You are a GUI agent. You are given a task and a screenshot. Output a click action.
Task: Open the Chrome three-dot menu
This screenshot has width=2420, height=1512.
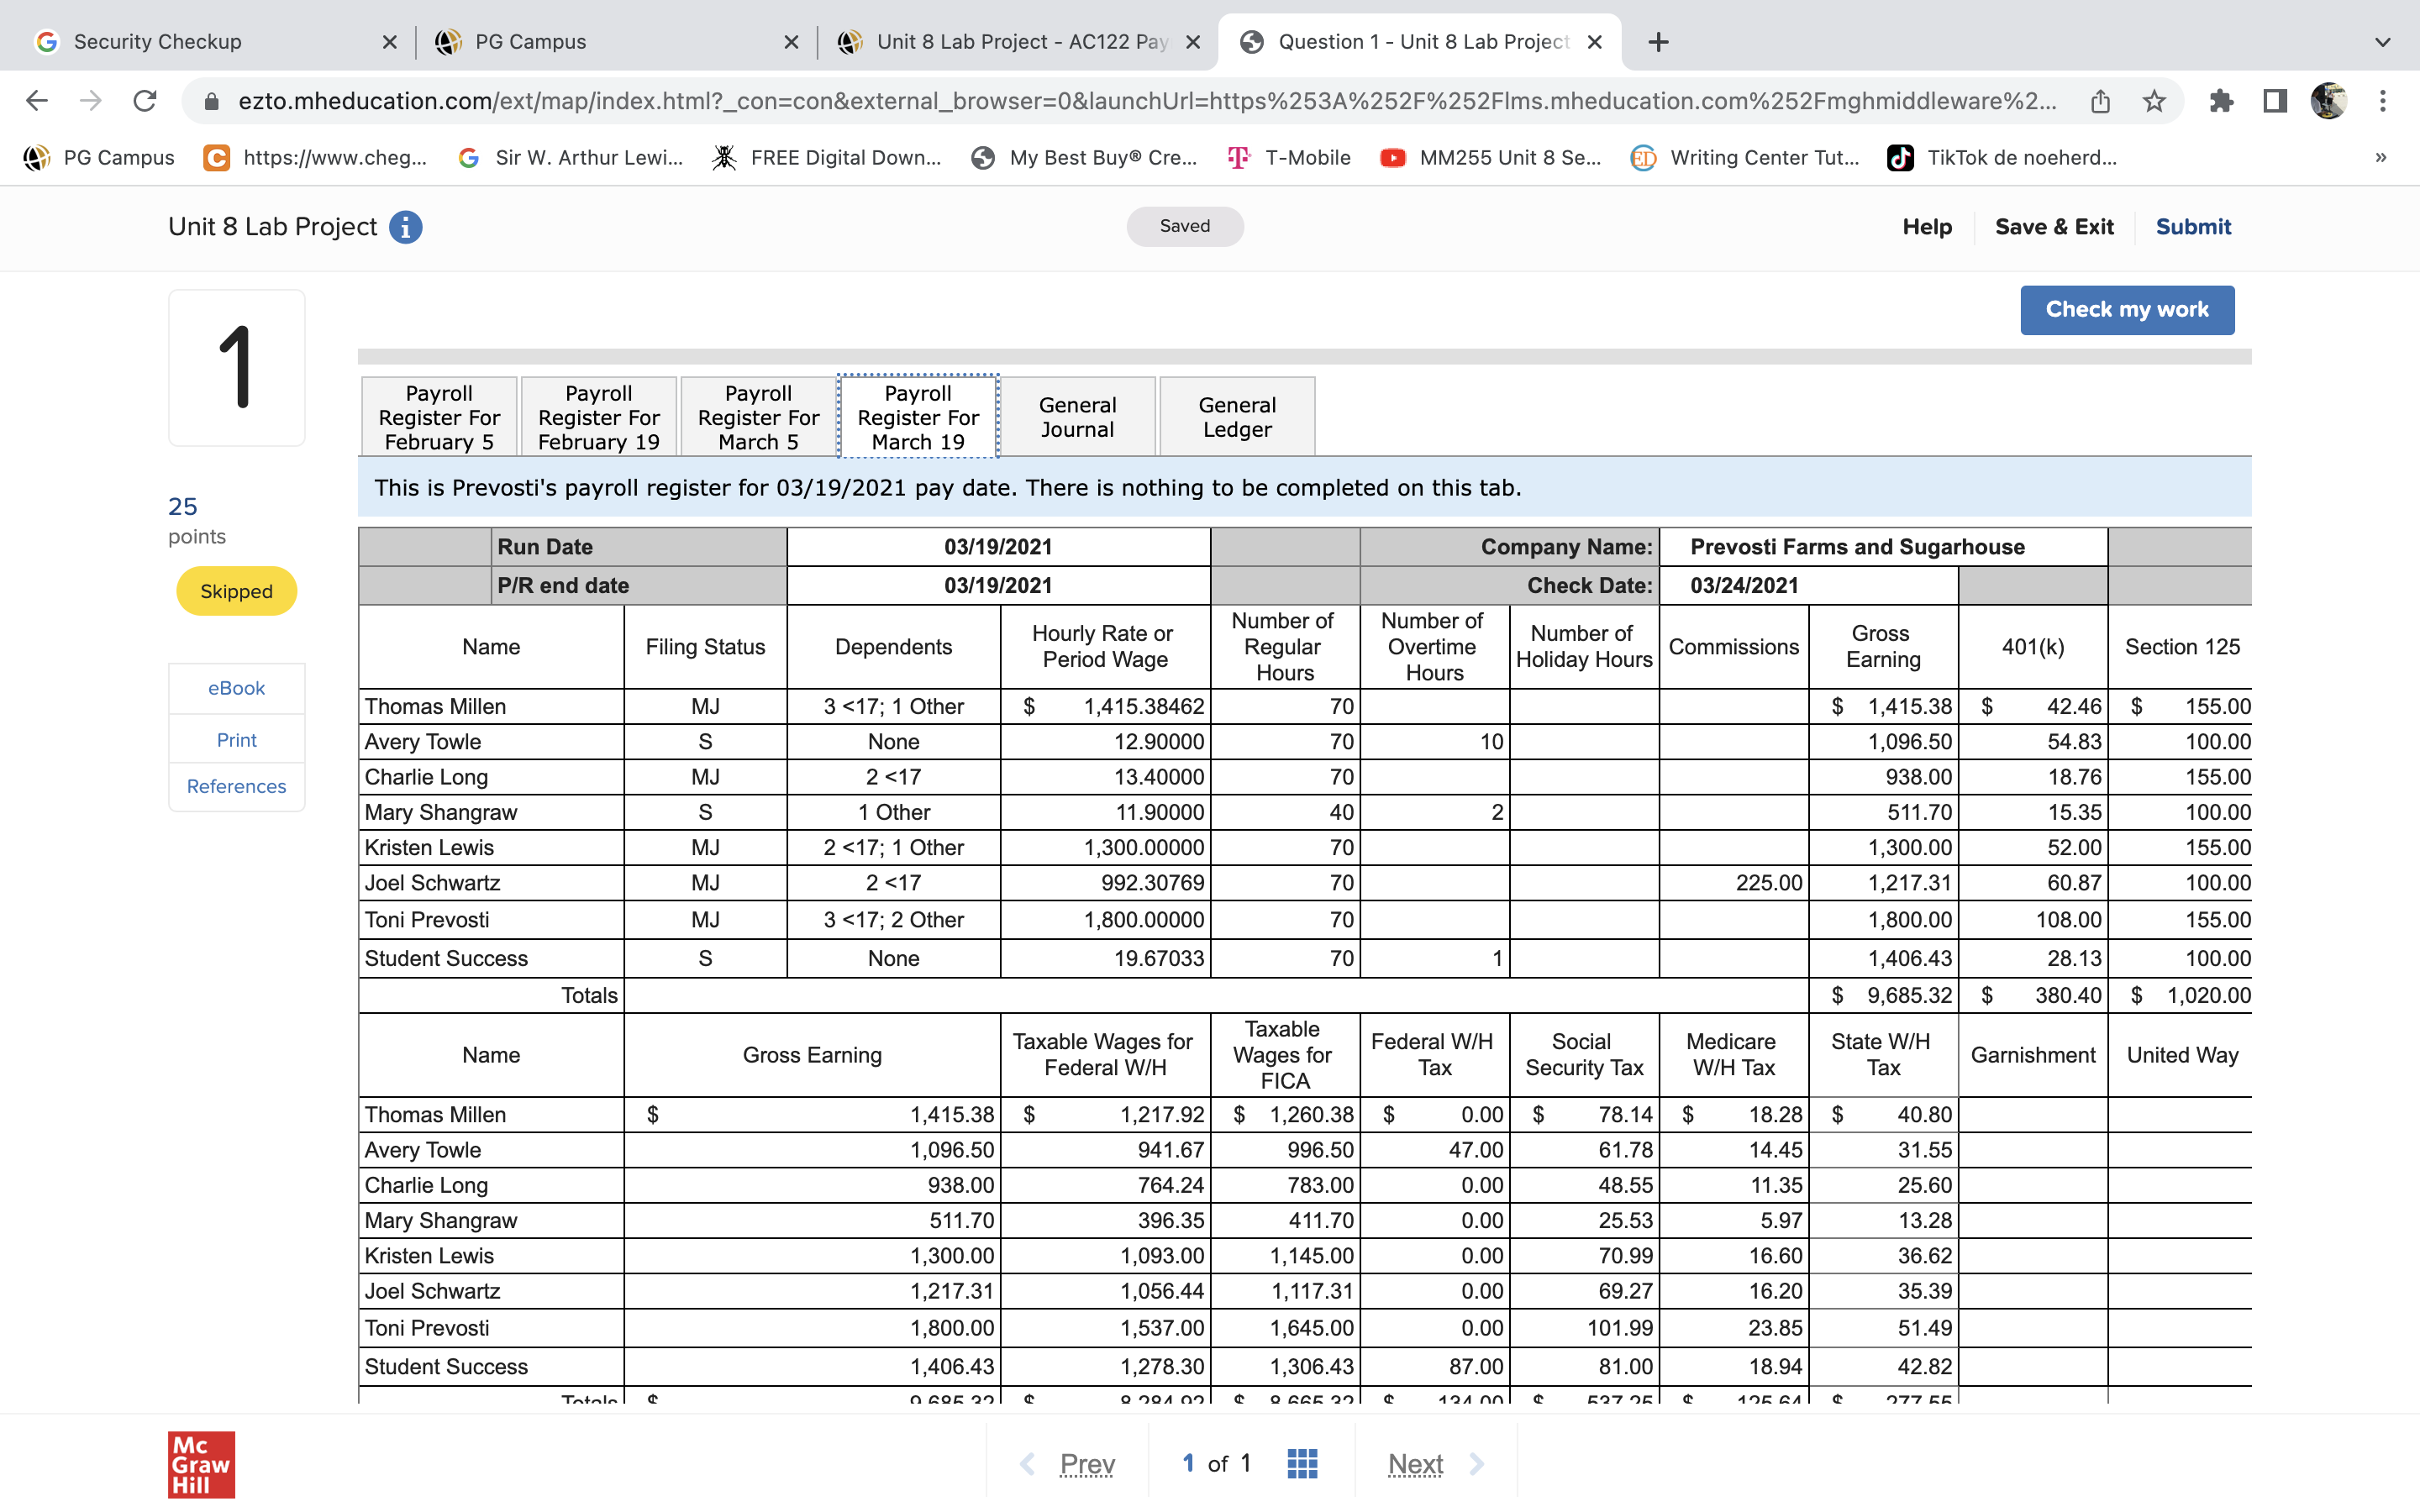pyautogui.click(x=2383, y=101)
